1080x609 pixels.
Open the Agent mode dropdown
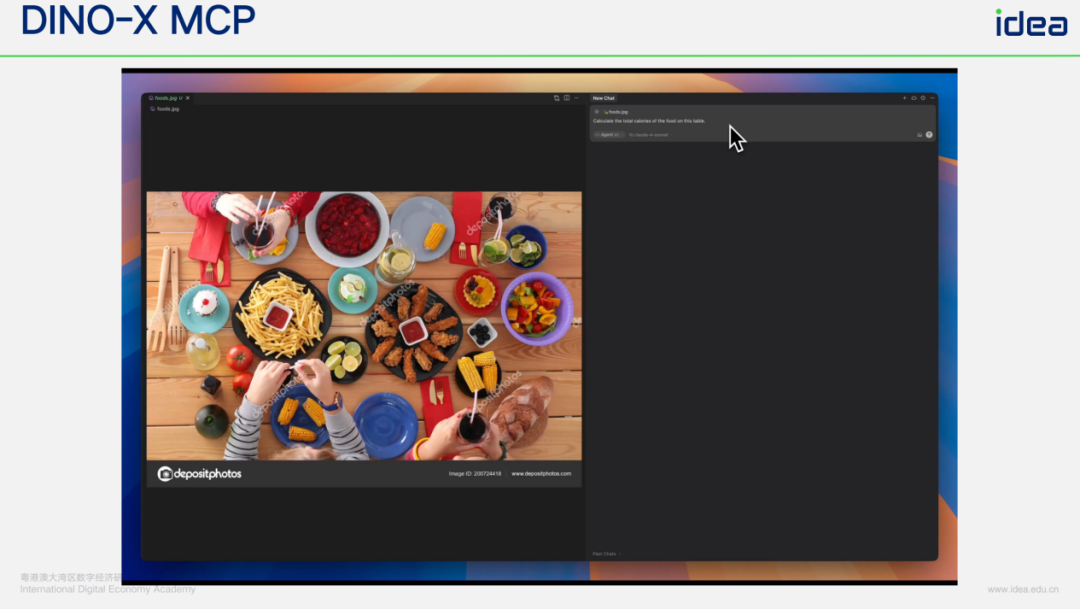point(608,134)
